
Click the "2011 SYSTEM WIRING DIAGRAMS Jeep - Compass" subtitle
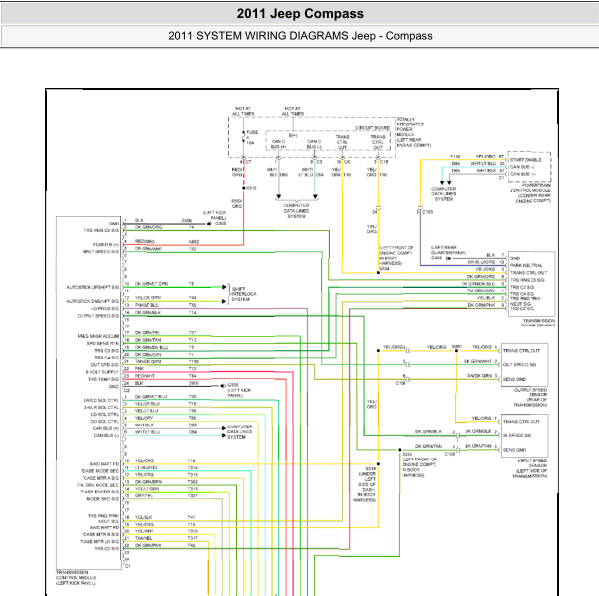click(300, 36)
